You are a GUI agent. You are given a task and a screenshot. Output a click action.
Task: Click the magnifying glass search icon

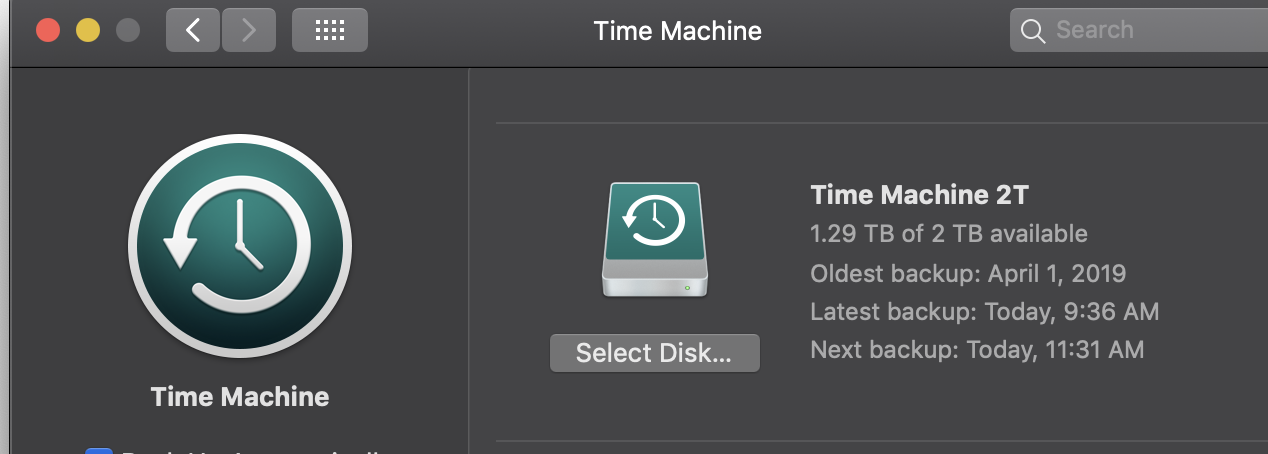pyautogui.click(x=1033, y=30)
